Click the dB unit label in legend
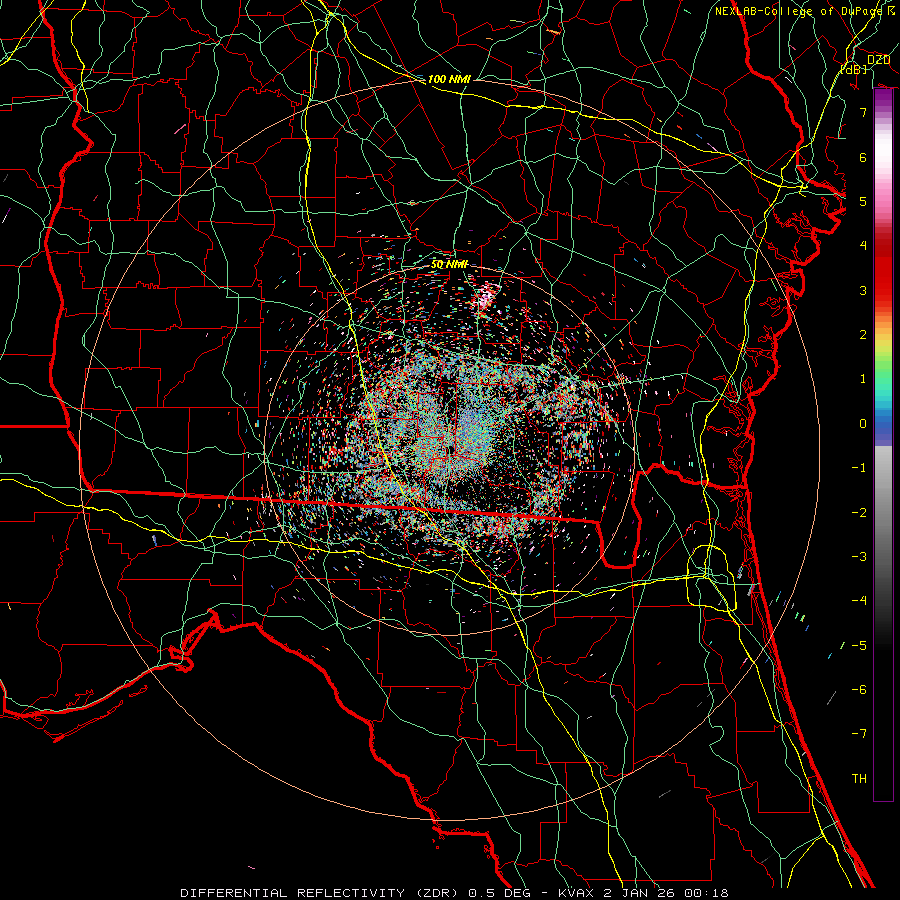Viewport: 900px width, 900px height. tap(854, 69)
